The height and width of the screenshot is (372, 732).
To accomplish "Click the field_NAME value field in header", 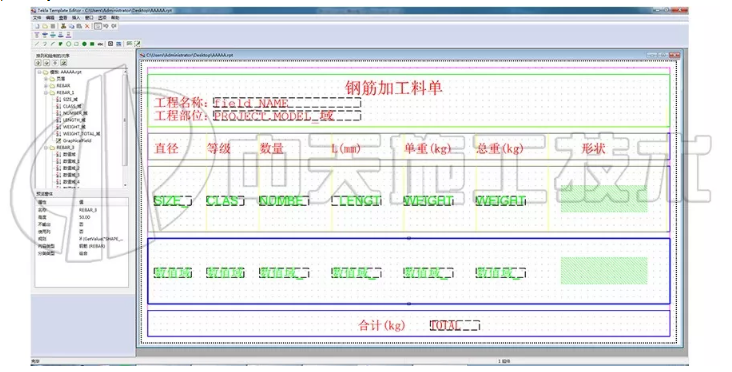I will point(287,103).
